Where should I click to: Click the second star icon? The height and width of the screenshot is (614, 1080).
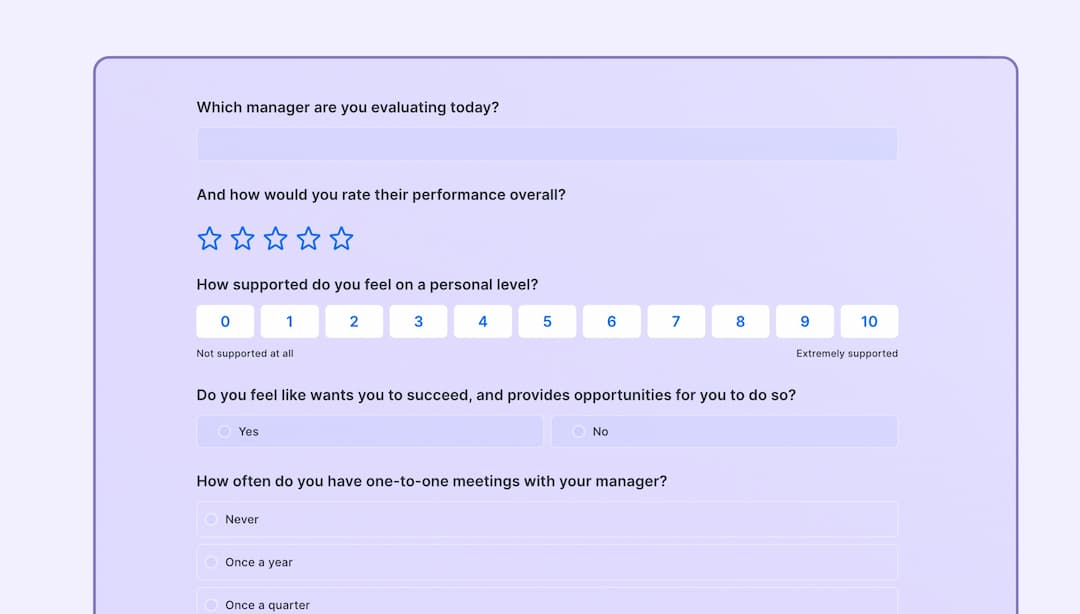[x=243, y=238]
